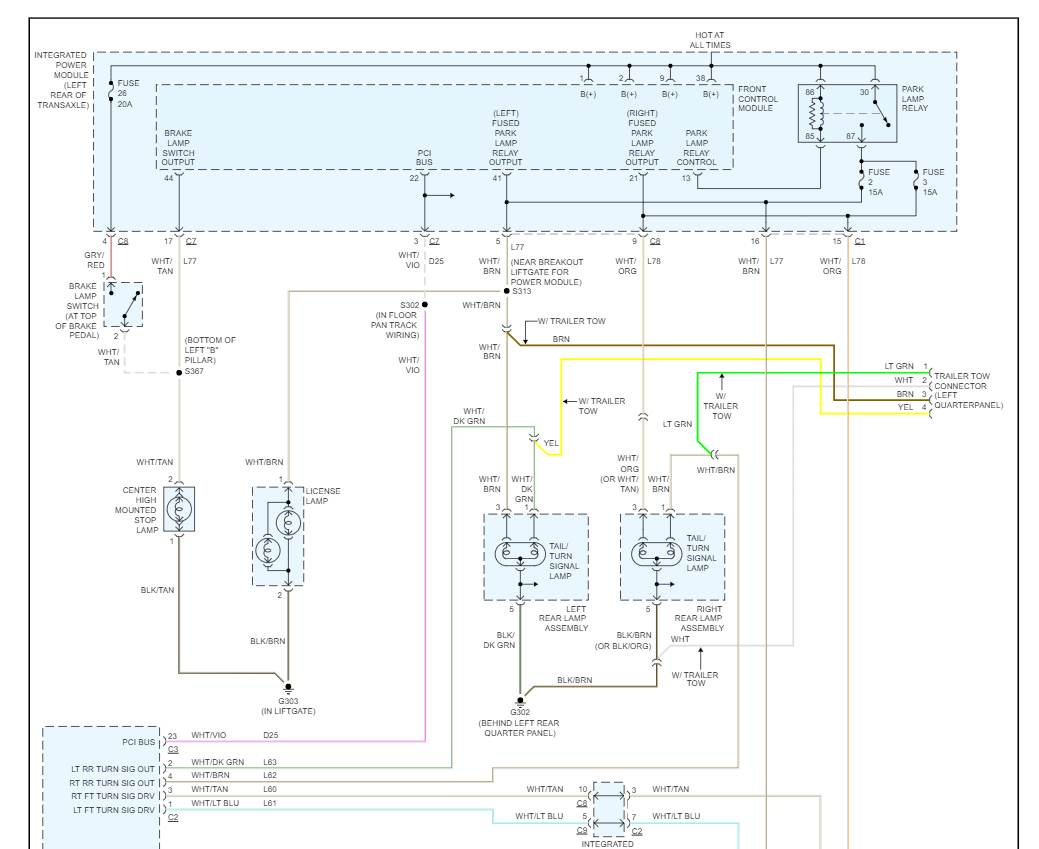Click the S367 splice dot
The image size is (1039, 849).
(179, 372)
